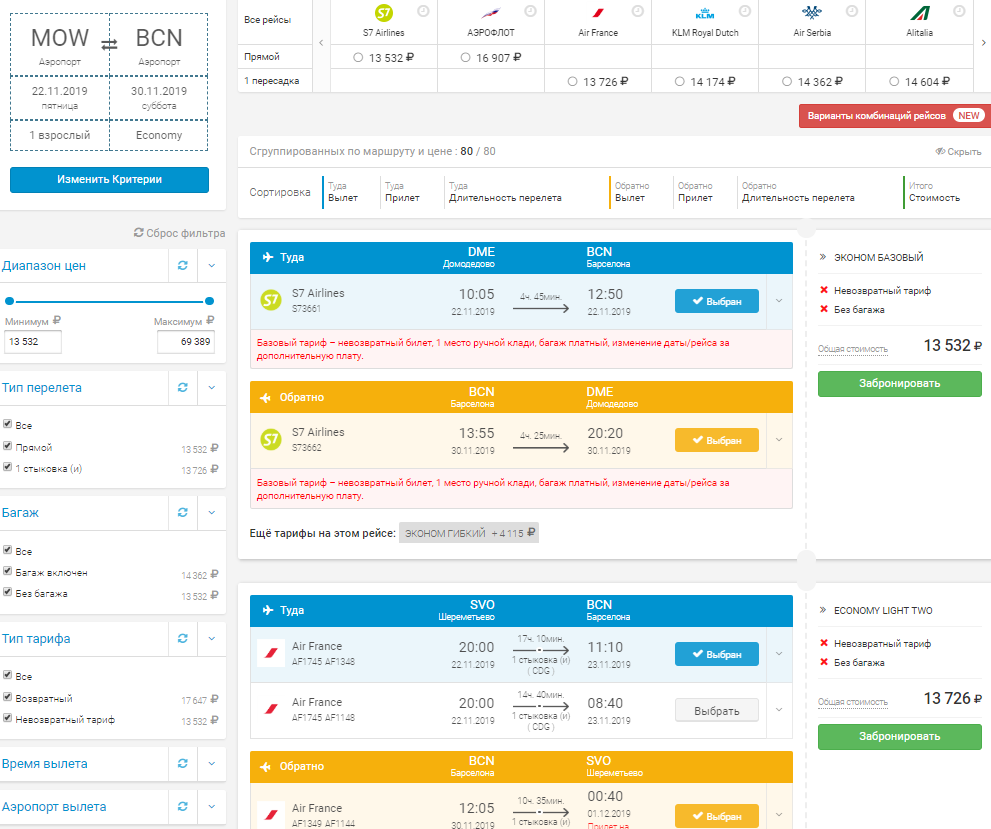Reset the Время вылета filter with refresh icon
Screen dimensions: 991x829
(x=183, y=763)
